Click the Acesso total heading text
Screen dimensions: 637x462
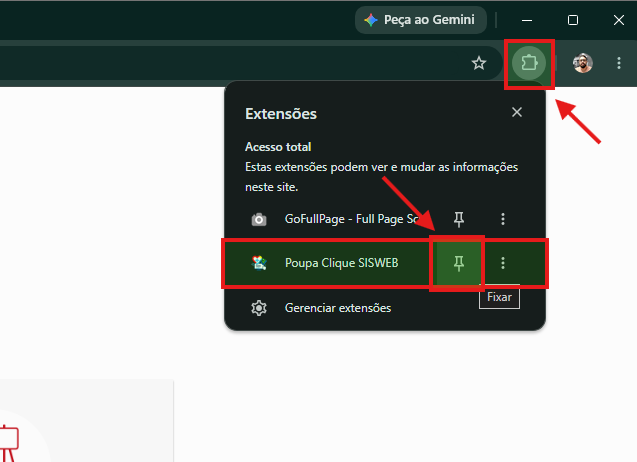tap(278, 147)
